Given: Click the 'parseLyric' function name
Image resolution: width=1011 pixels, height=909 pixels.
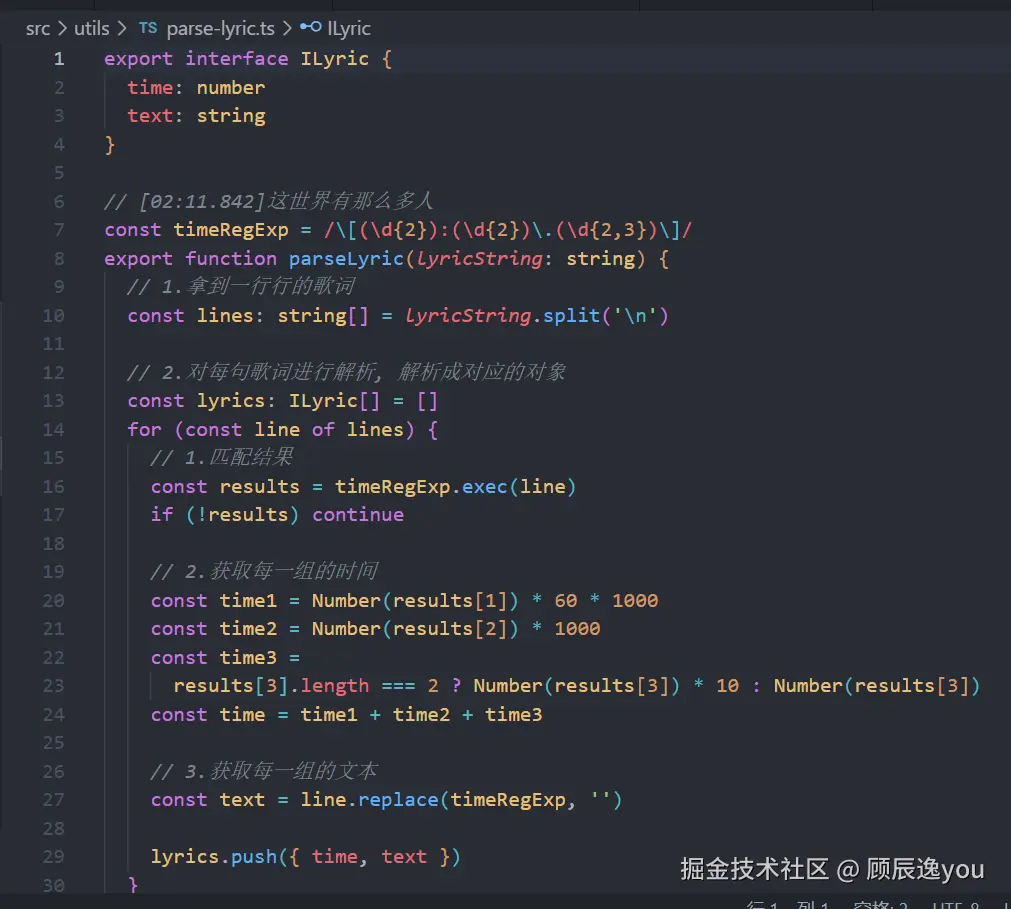Looking at the screenshot, I should pos(346,259).
